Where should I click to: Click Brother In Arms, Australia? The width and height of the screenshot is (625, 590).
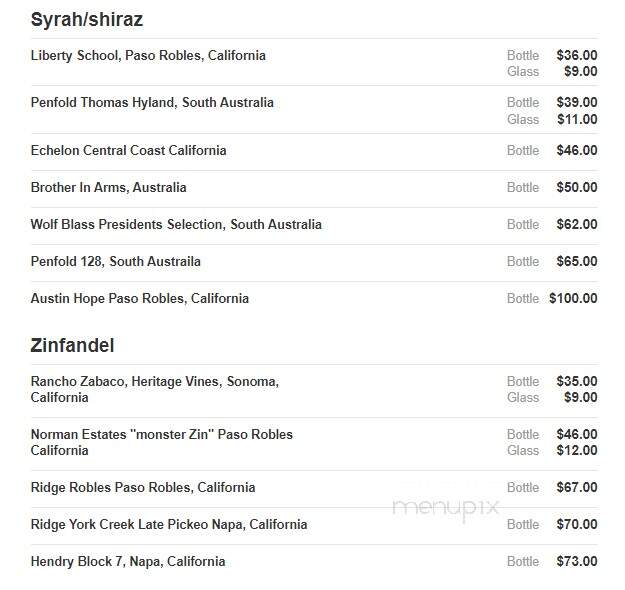pos(108,187)
